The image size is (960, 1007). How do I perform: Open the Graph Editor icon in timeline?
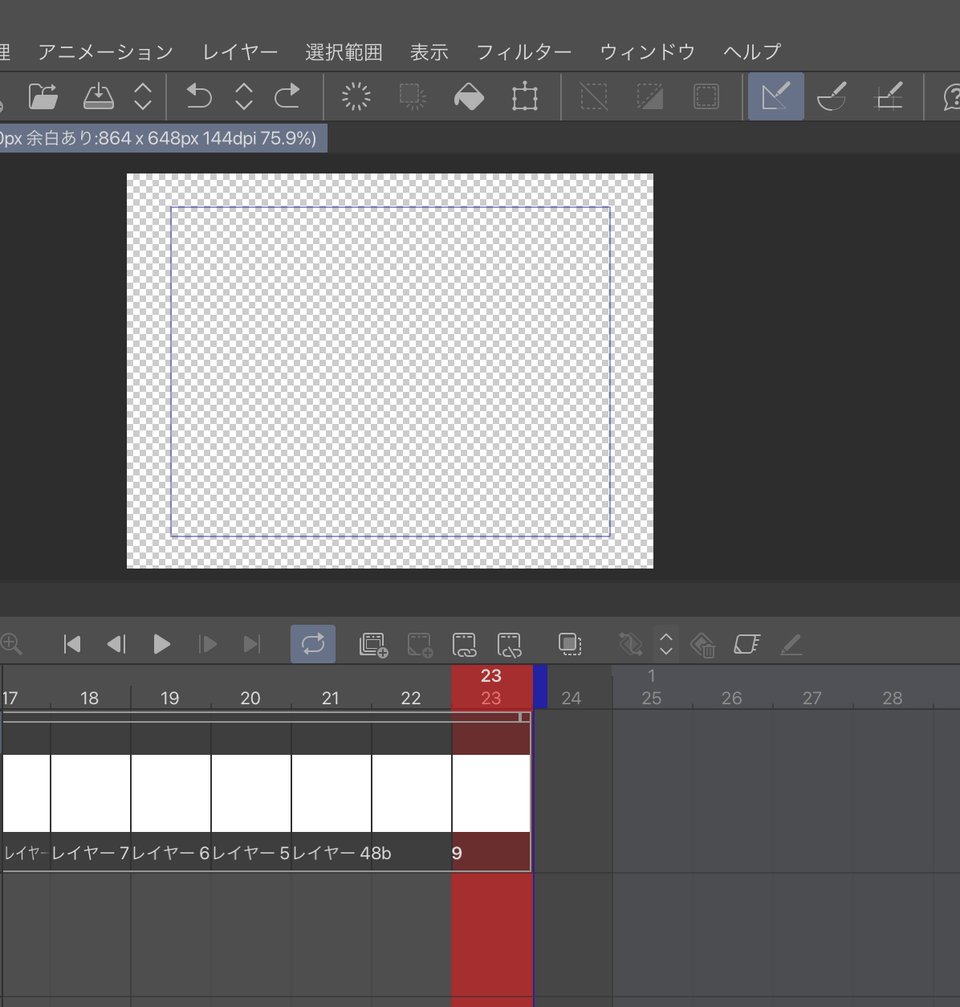(747, 644)
